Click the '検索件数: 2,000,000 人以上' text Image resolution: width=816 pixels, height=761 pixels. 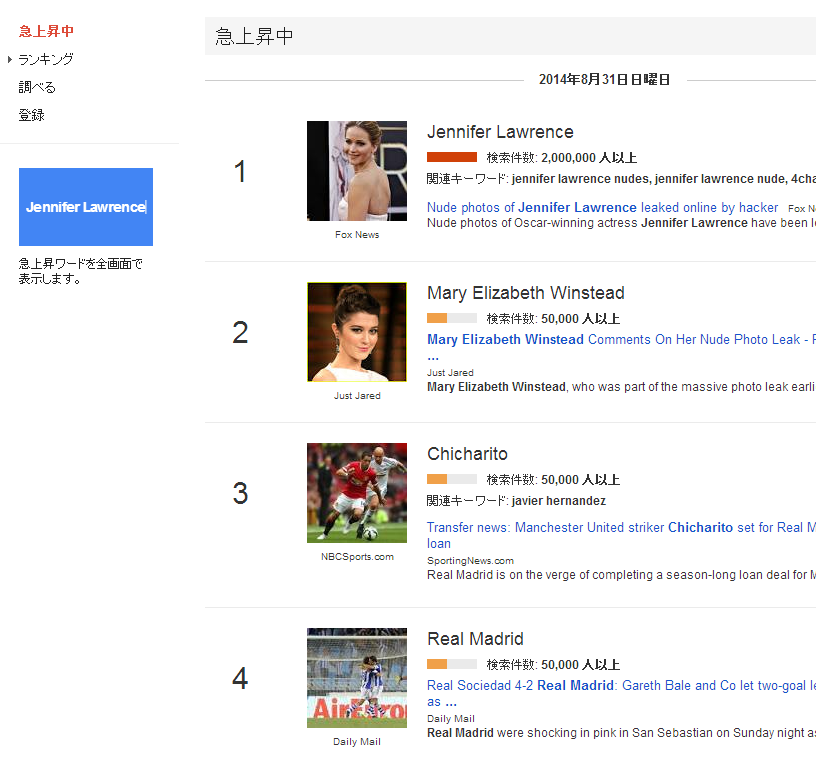[x=562, y=158]
